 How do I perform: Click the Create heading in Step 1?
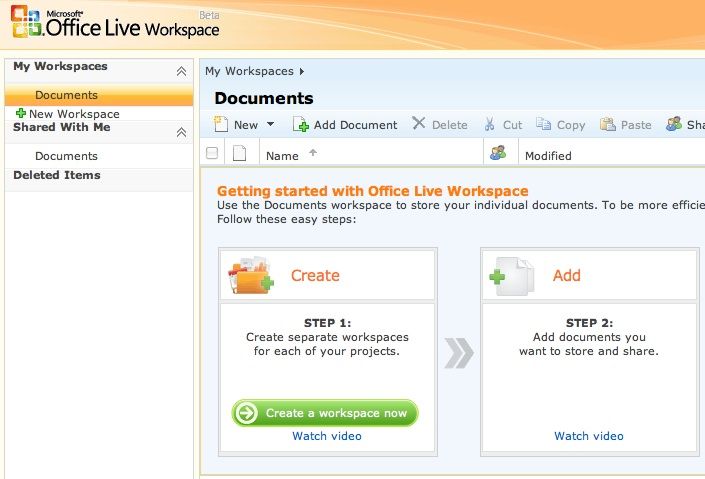point(315,275)
